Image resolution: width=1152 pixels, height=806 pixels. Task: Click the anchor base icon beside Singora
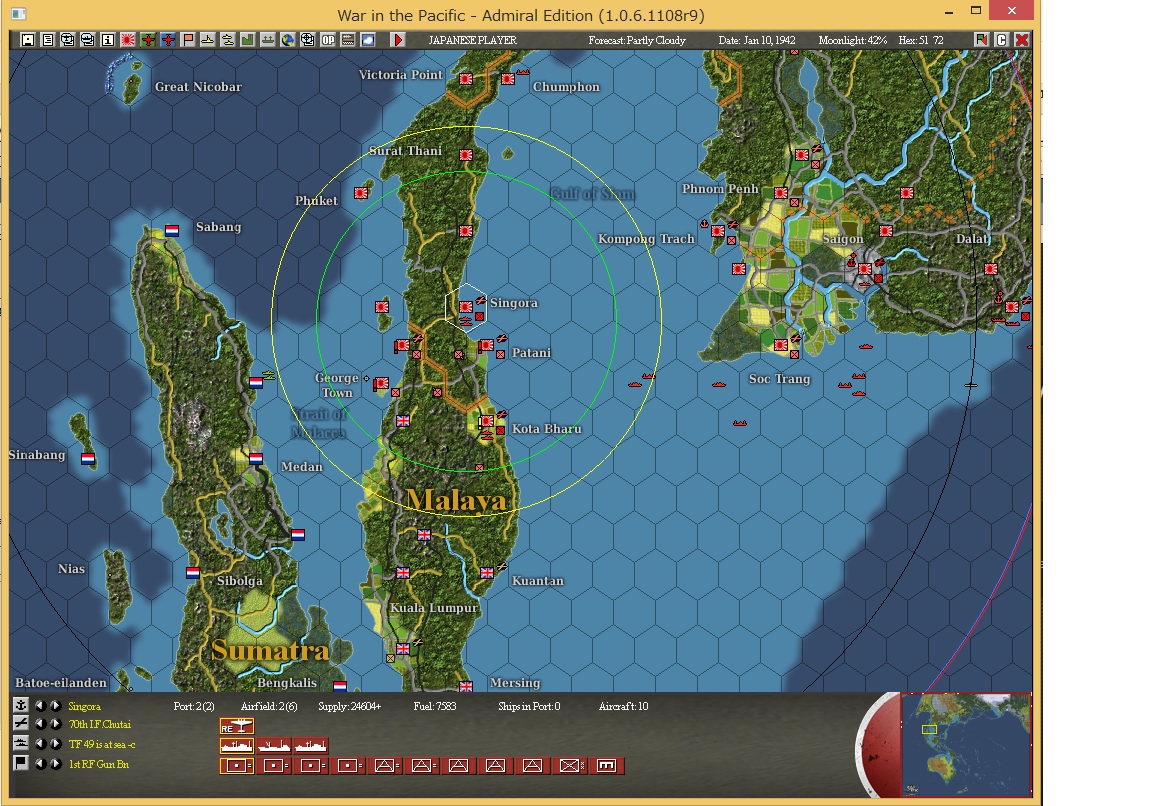point(21,705)
